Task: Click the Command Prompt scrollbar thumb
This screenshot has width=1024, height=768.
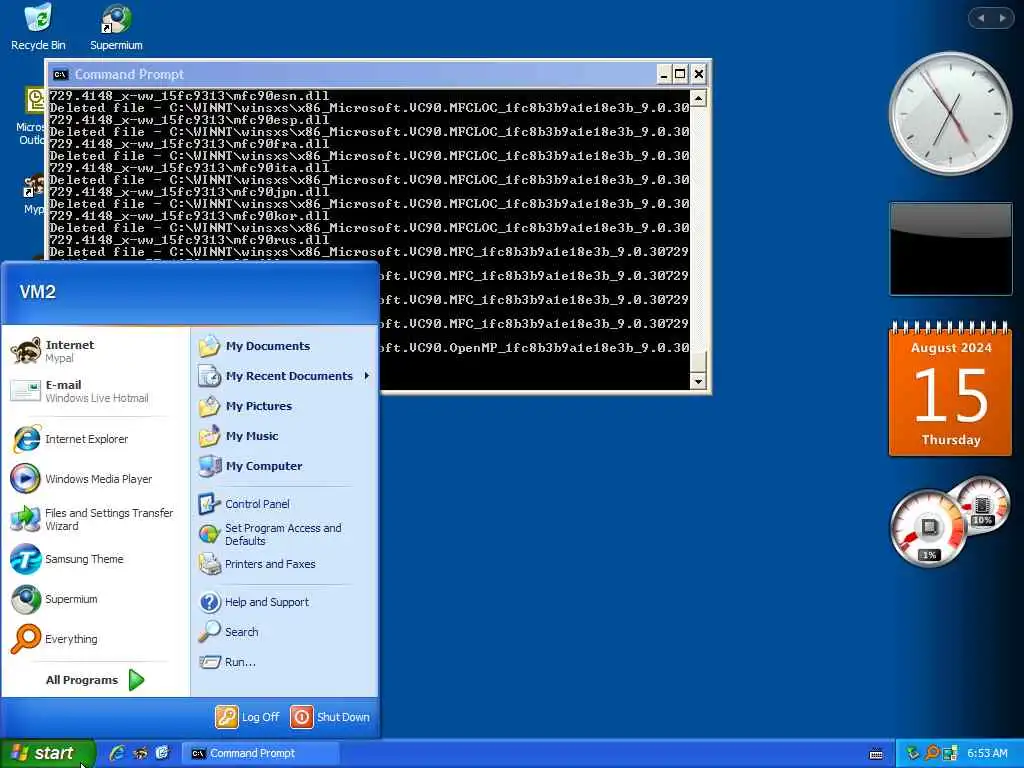Action: tap(697, 361)
